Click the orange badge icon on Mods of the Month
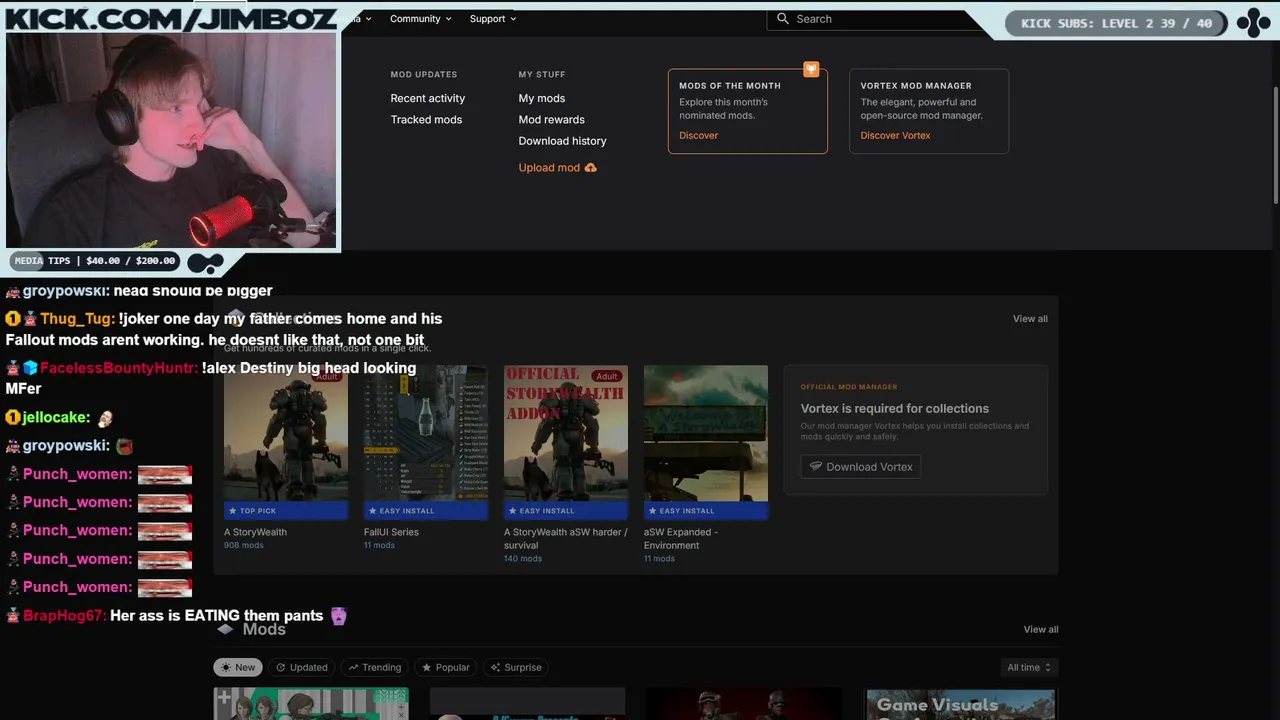Image resolution: width=1280 pixels, height=720 pixels. pyautogui.click(x=811, y=69)
